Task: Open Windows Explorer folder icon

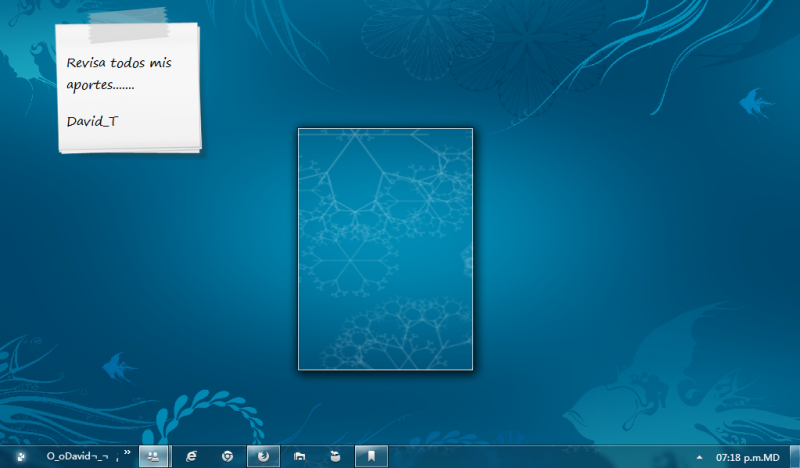Action: [x=299, y=456]
